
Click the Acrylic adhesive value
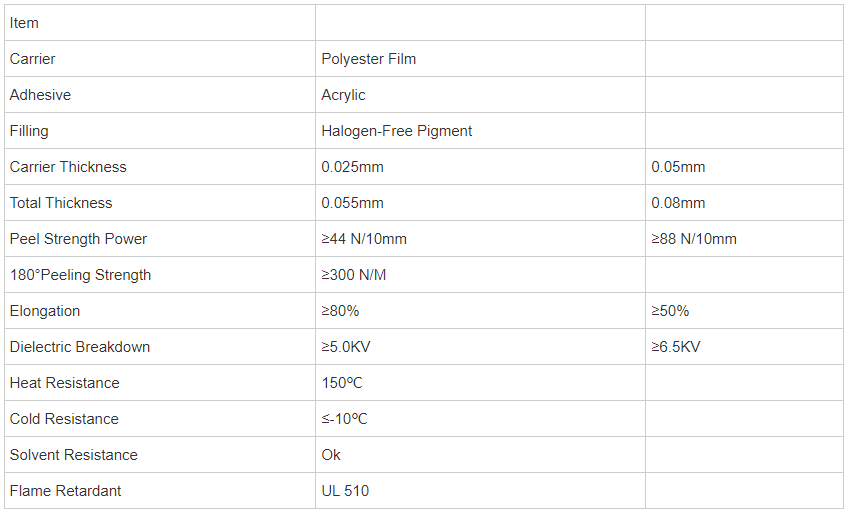coord(343,94)
